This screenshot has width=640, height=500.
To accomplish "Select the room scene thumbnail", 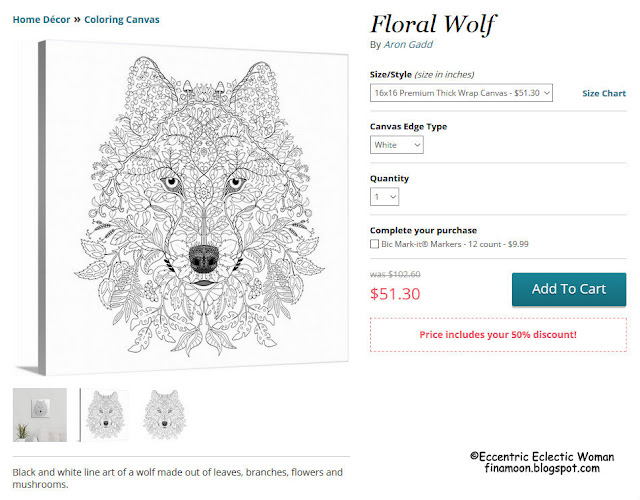I will 40,415.
